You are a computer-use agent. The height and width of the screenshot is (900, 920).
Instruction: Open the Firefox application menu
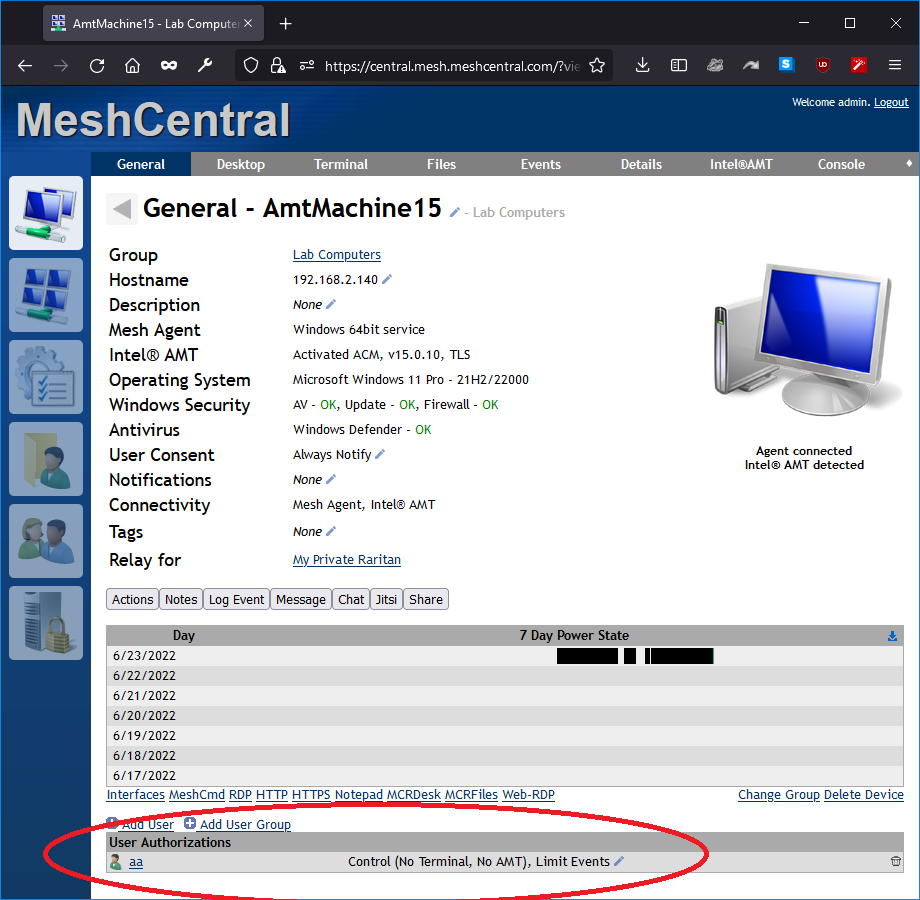coord(895,65)
